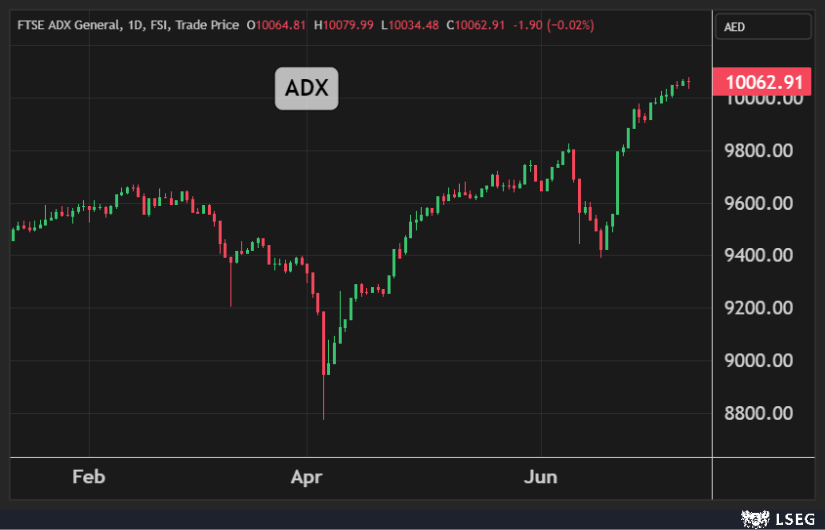Viewport: 825px width, 530px height.
Task: Click the Jun label on time axis
Action: click(541, 476)
